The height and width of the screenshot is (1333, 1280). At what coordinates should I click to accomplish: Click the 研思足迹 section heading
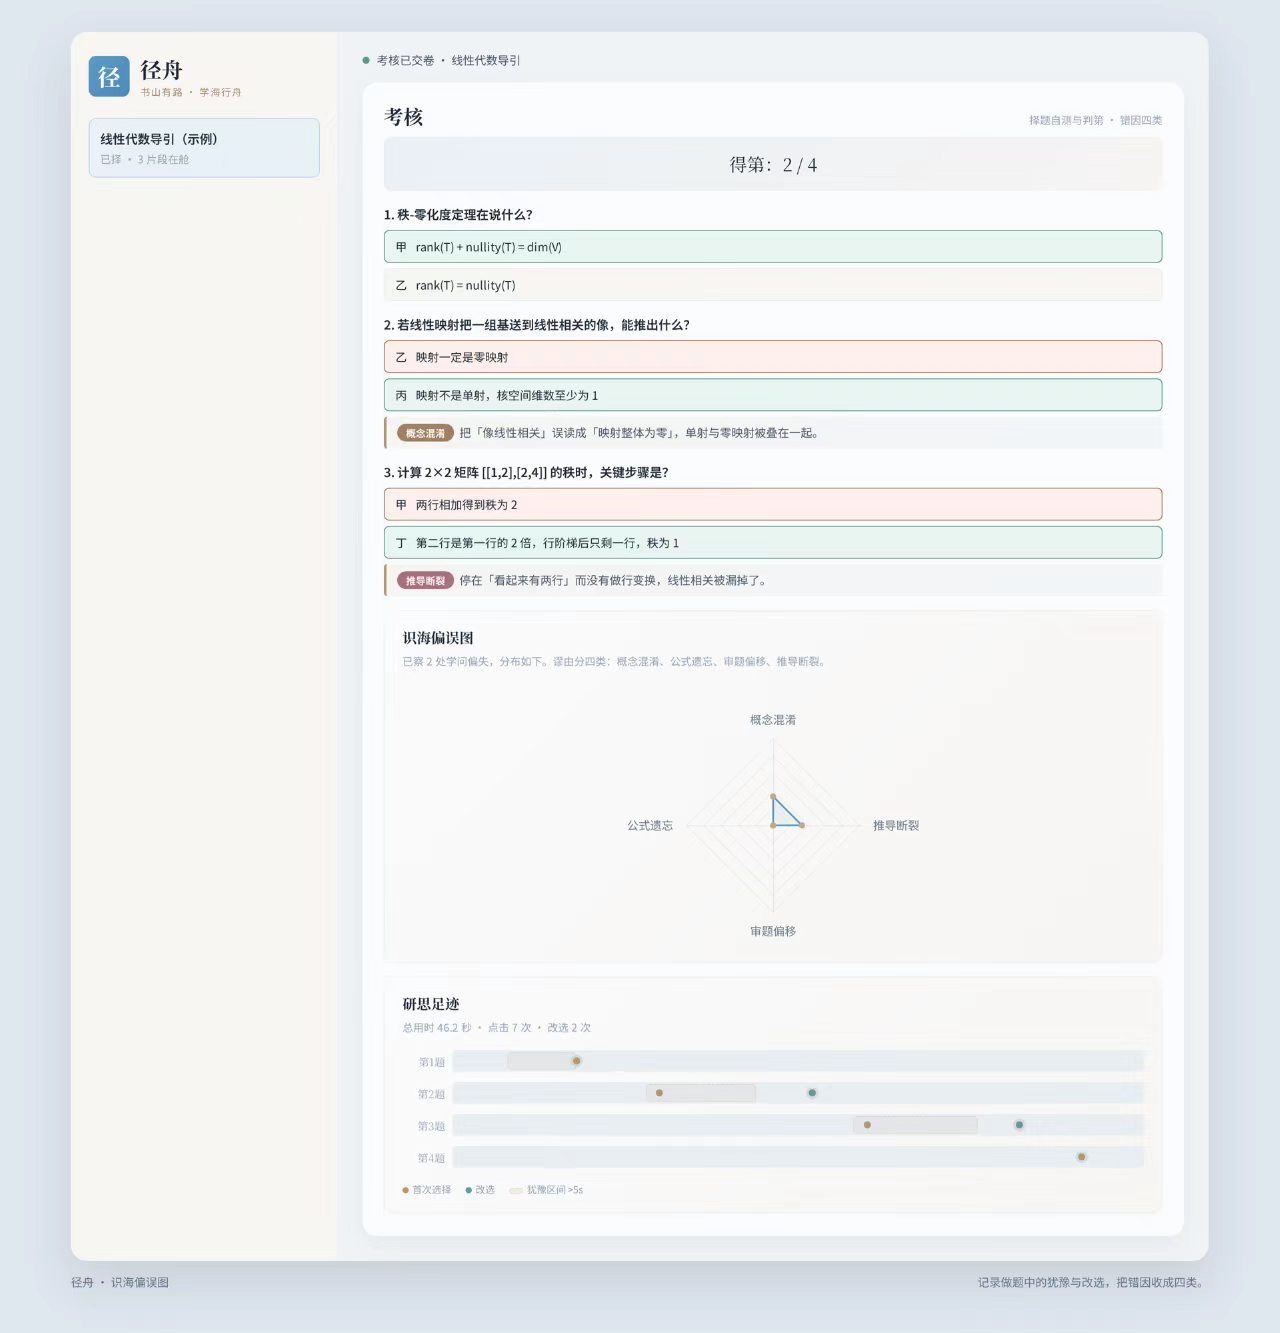click(431, 1004)
